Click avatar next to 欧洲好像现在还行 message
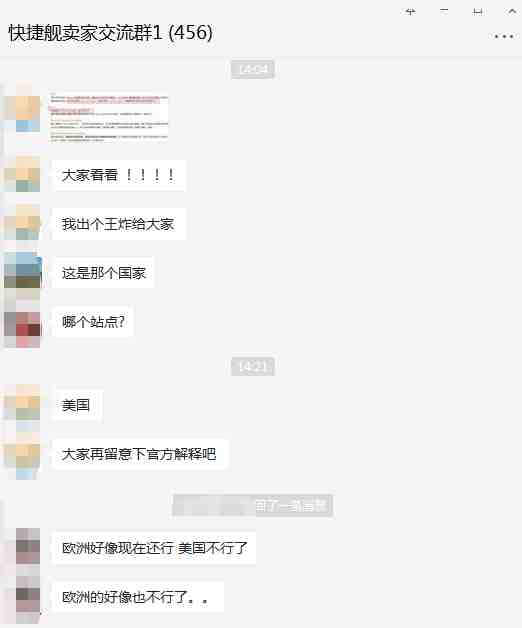The image size is (522, 628). pos(28,546)
